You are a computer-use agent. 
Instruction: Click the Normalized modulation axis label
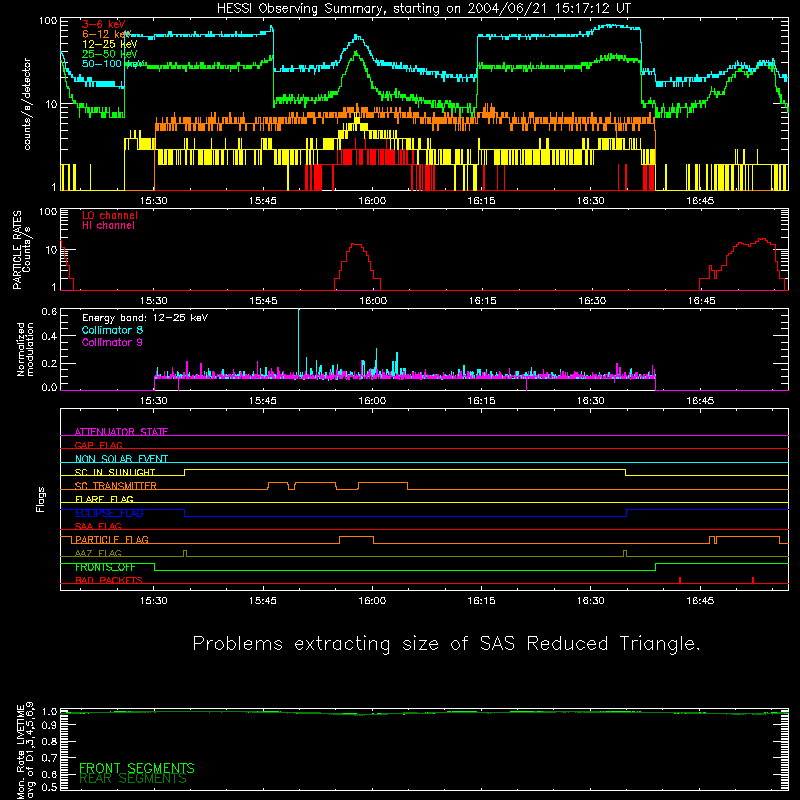25,349
